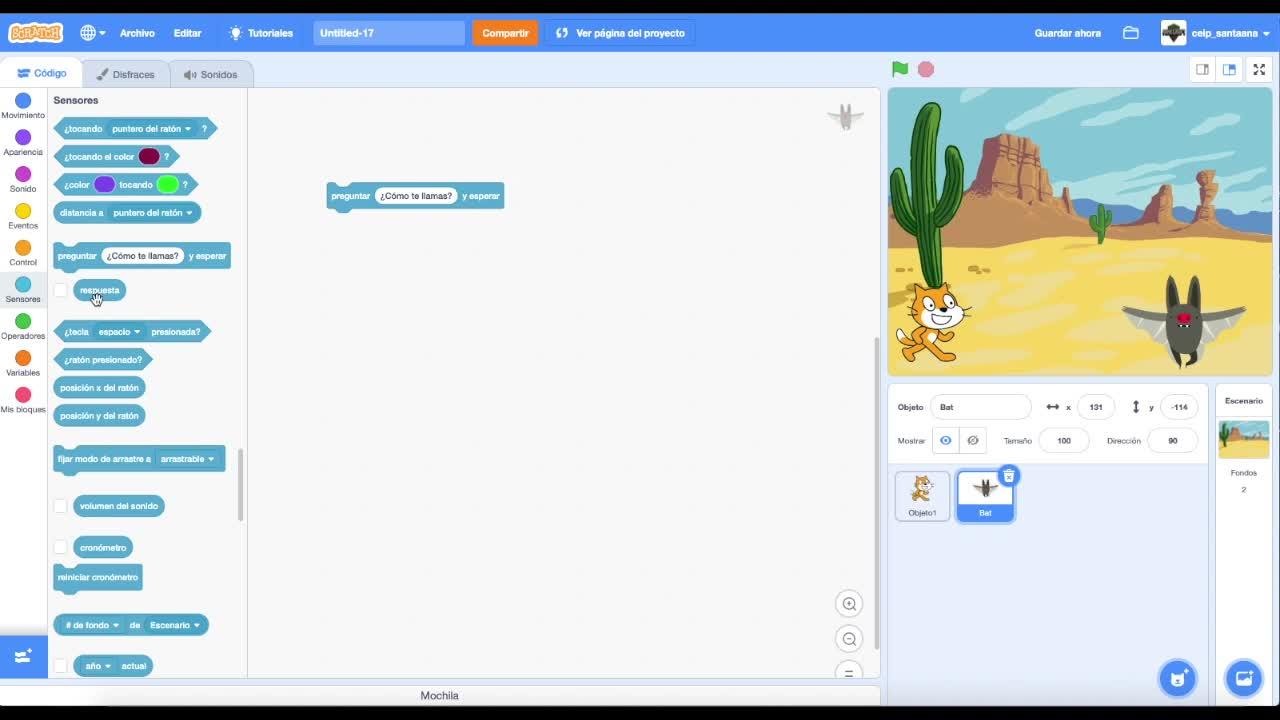Image resolution: width=1280 pixels, height=720 pixels.
Task: Click the palette question field '¿Cómo te llamas?'
Action: pyautogui.click(x=142, y=256)
